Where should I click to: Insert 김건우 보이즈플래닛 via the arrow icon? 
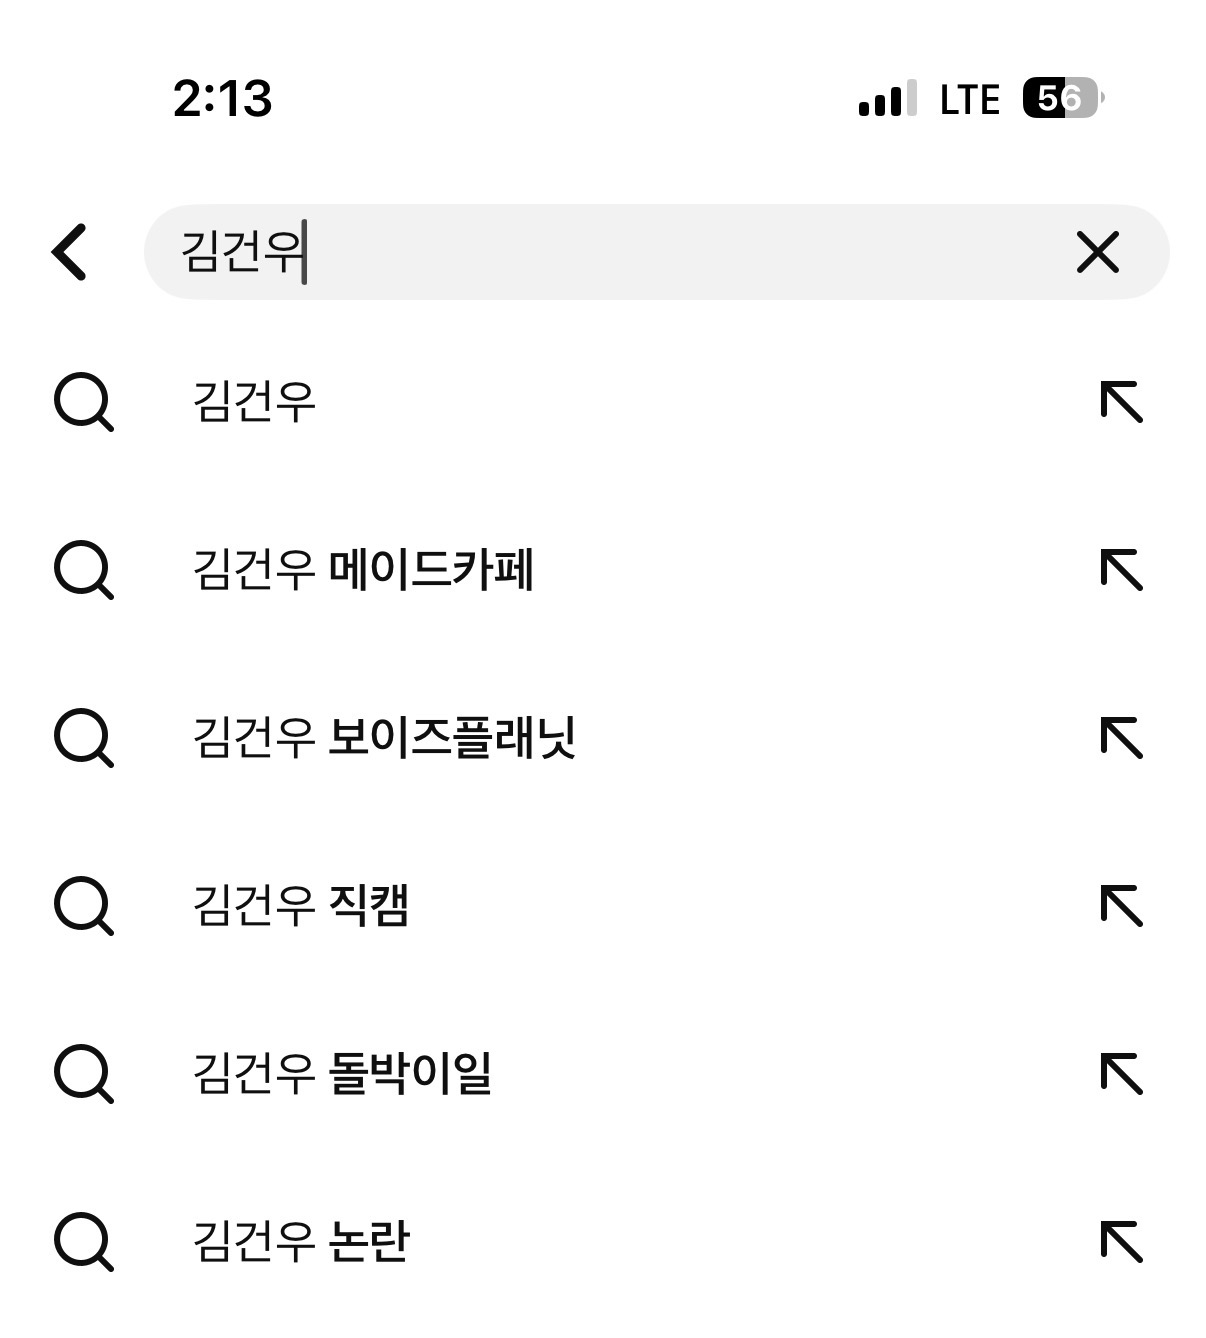1121,738
